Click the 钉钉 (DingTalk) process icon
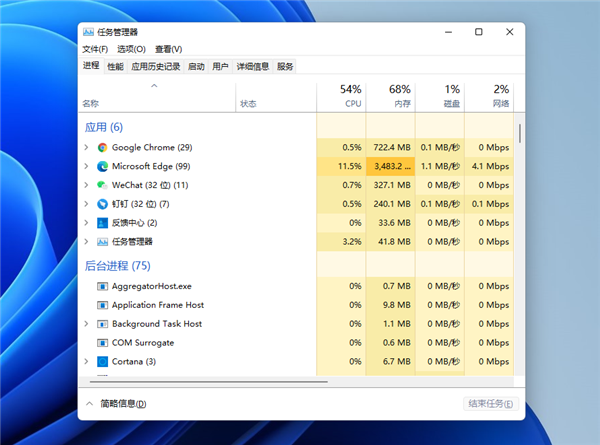Screen dimensions: 600x445 click(102, 204)
